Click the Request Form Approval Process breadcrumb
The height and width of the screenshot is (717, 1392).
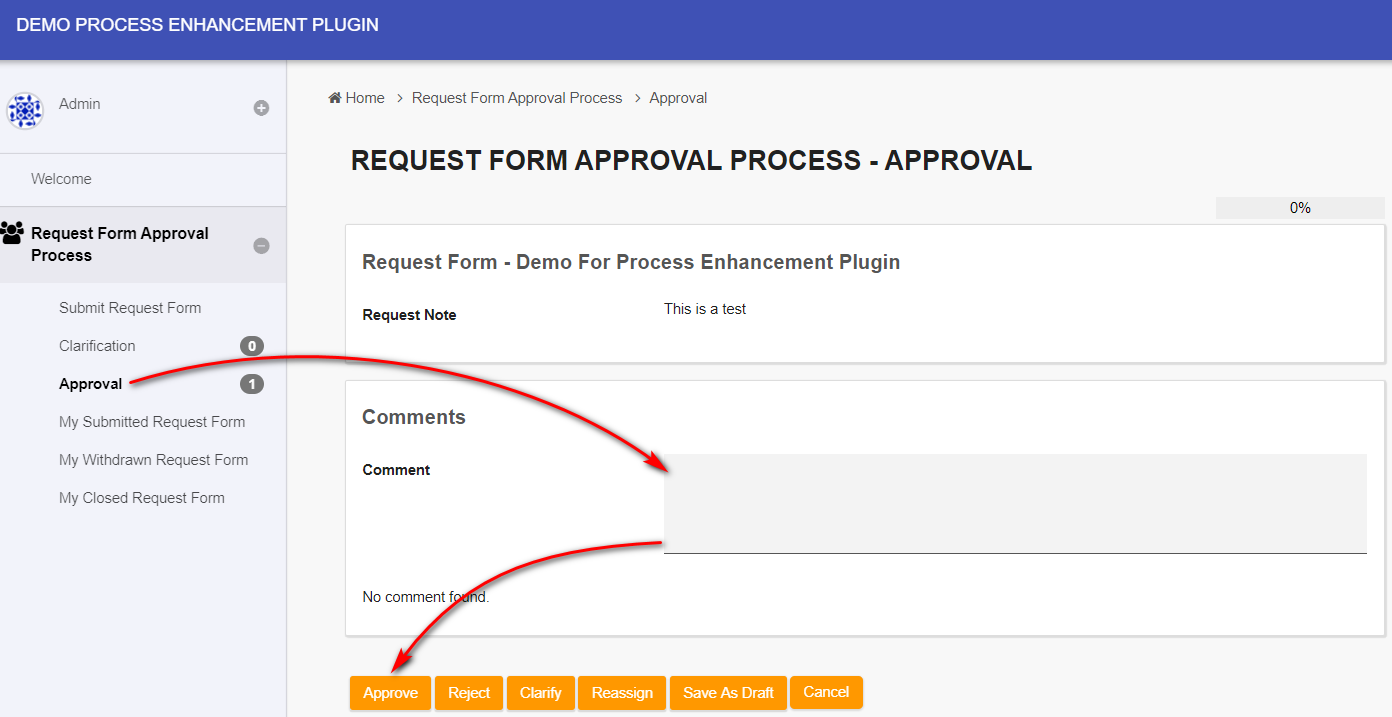click(517, 98)
